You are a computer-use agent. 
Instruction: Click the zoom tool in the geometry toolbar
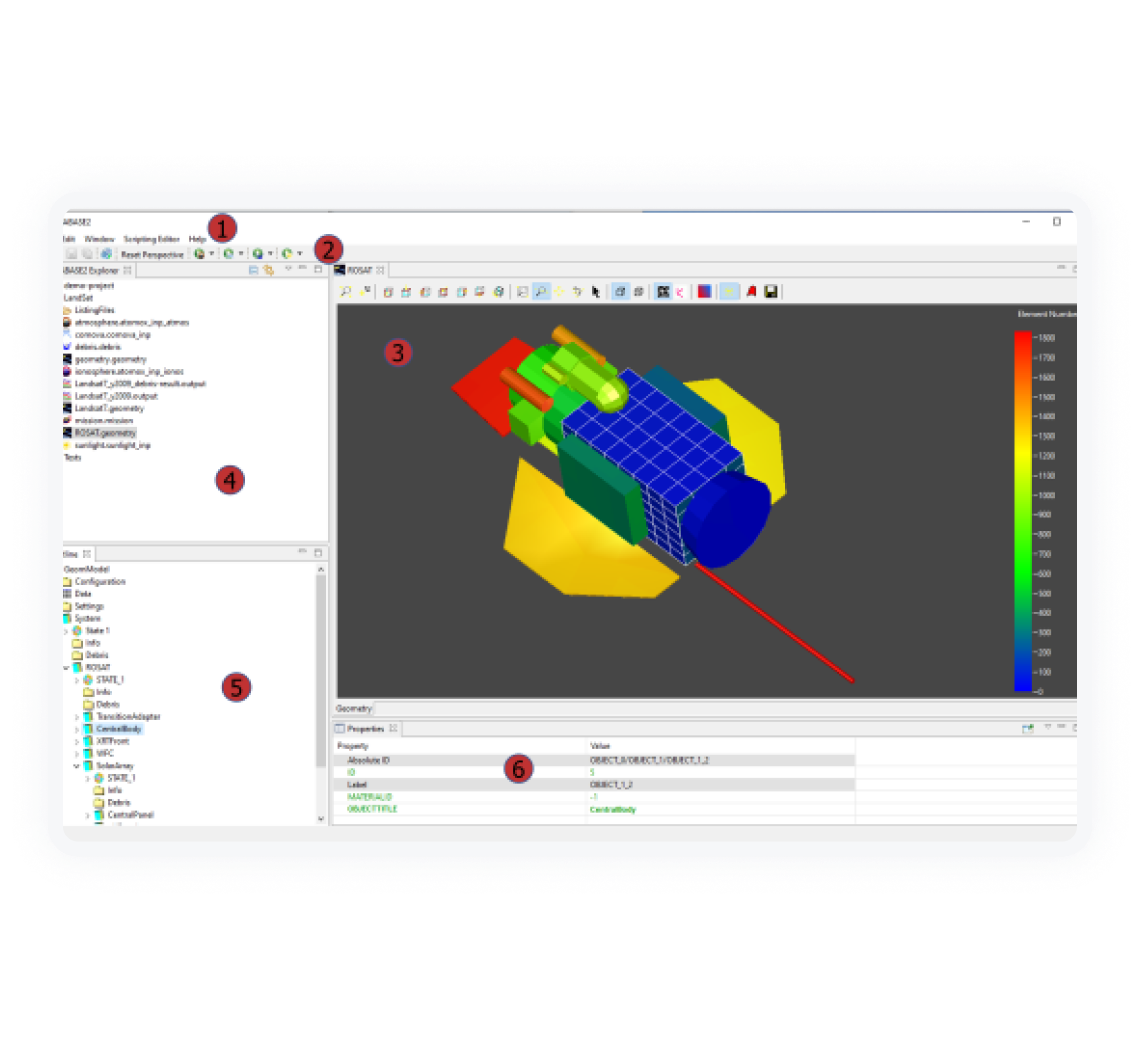[540, 292]
